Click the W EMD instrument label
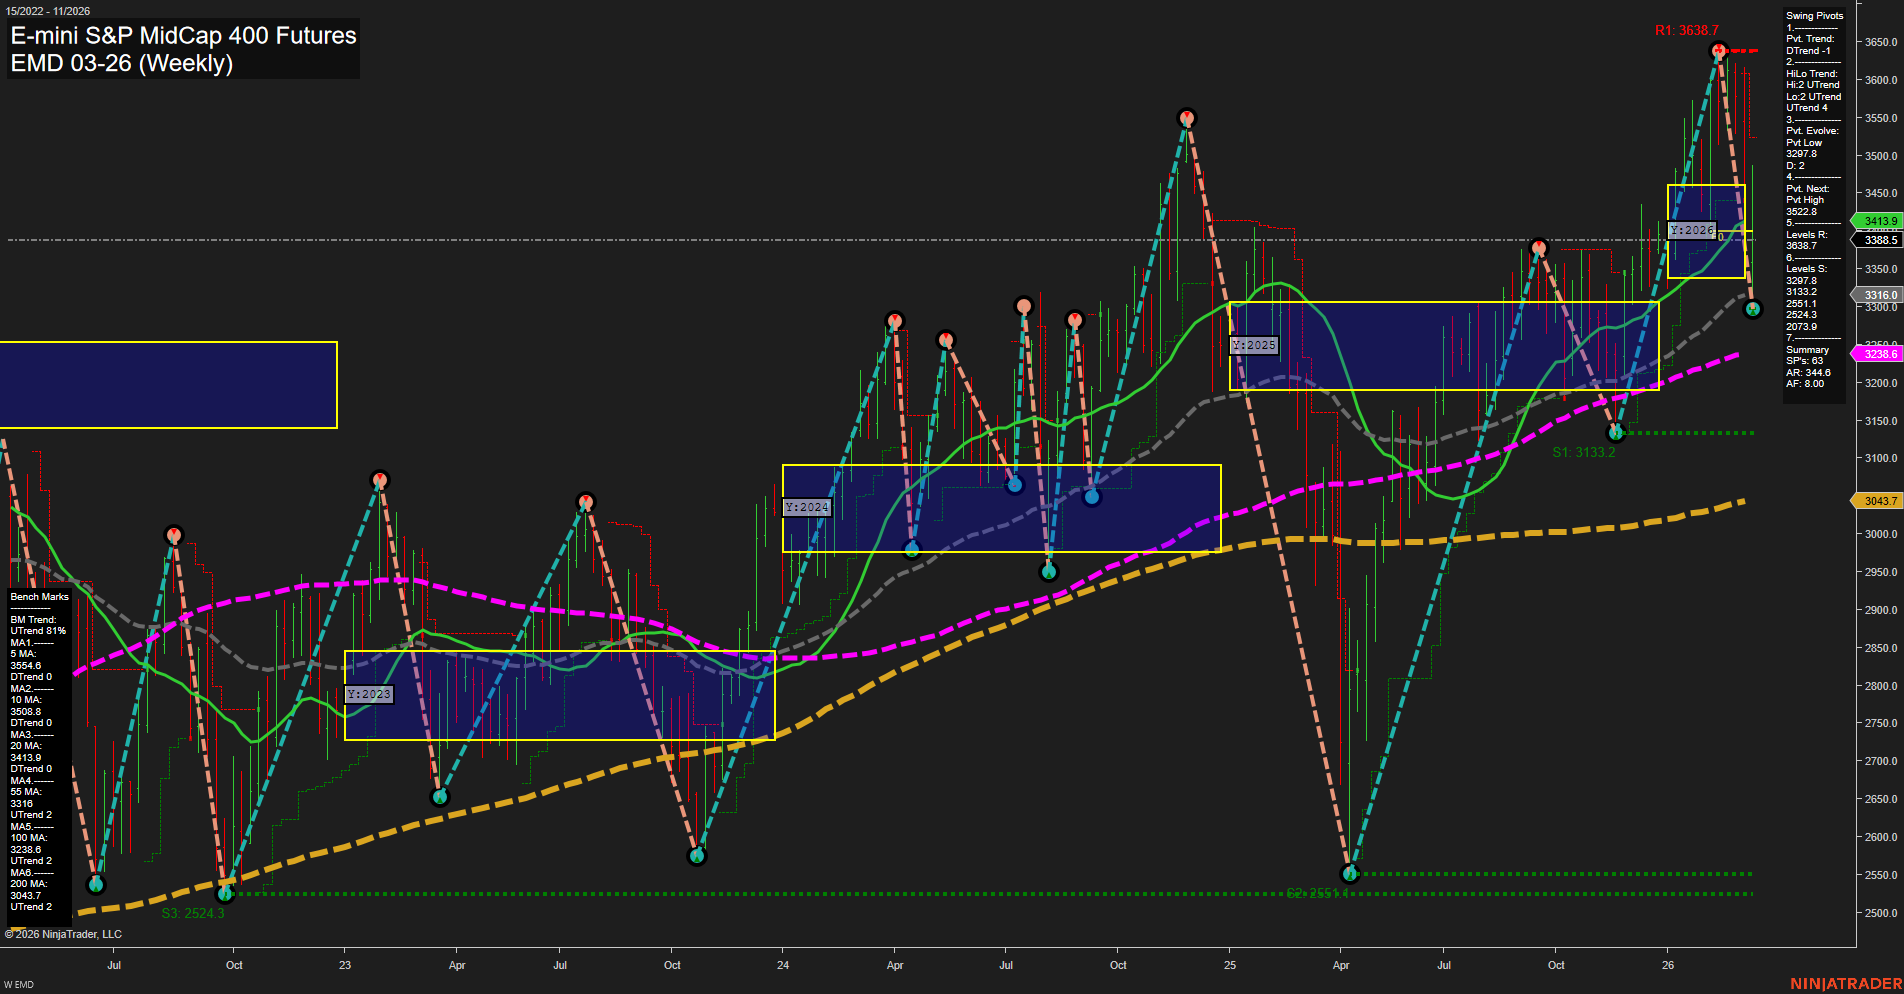This screenshot has width=1904, height=994. [19, 985]
